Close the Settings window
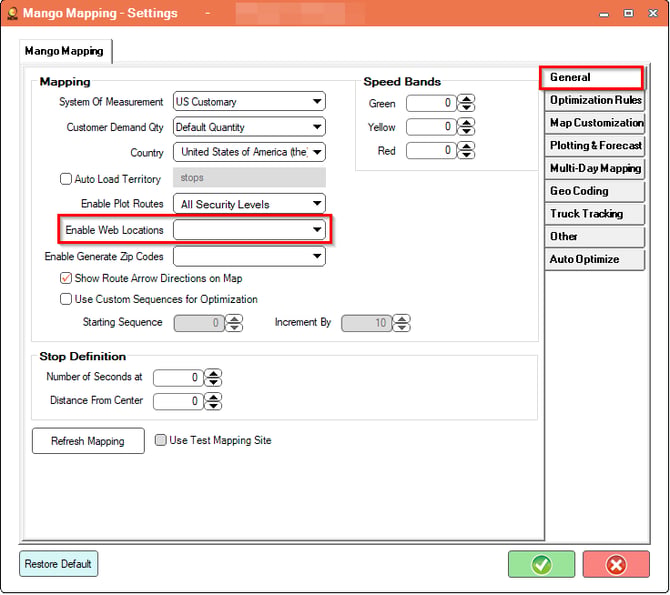The image size is (670, 595). 653,13
